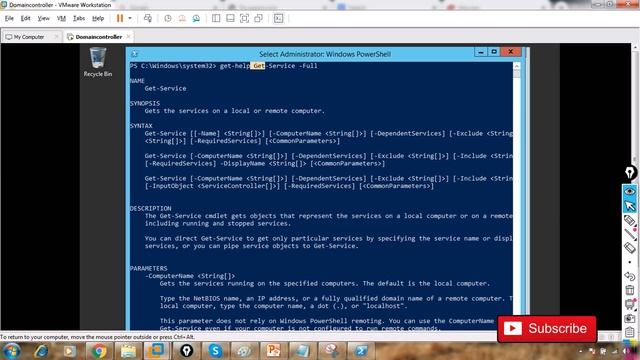
Task: Select the highlighter tool in pen toolbar
Action: point(629,220)
